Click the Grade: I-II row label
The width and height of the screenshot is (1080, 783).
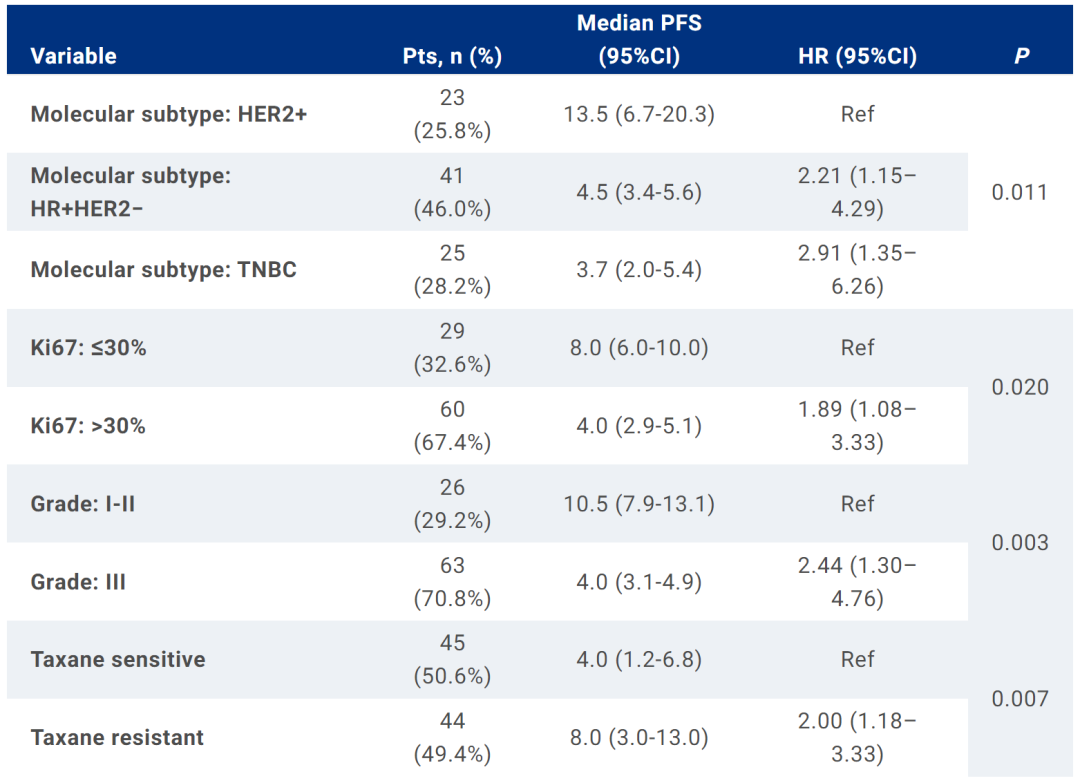click(x=83, y=504)
